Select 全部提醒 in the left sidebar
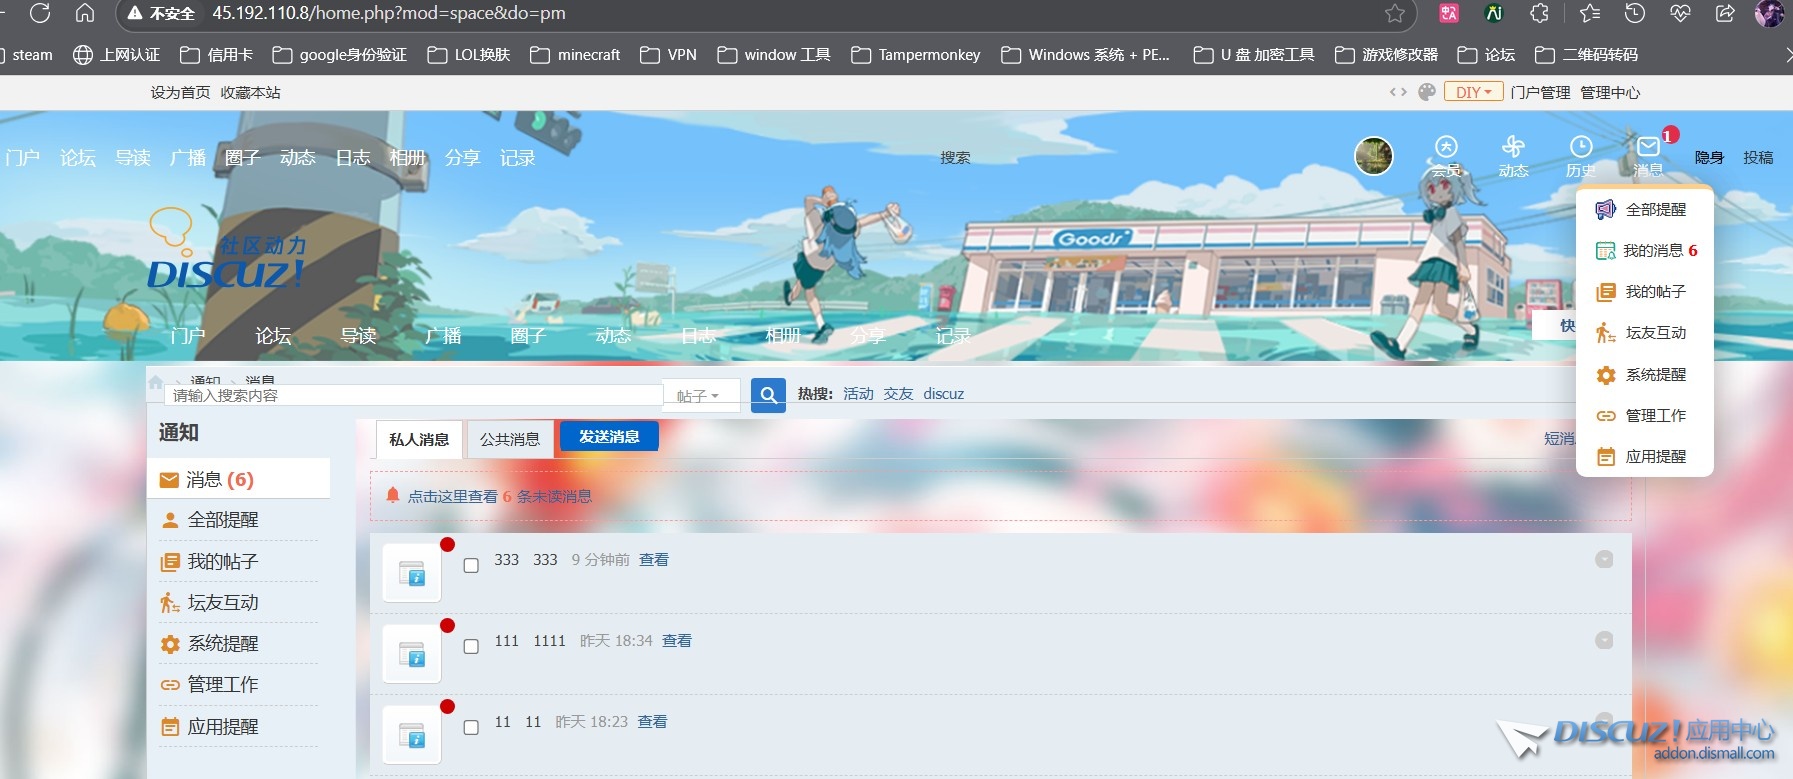This screenshot has width=1793, height=779. click(x=223, y=520)
